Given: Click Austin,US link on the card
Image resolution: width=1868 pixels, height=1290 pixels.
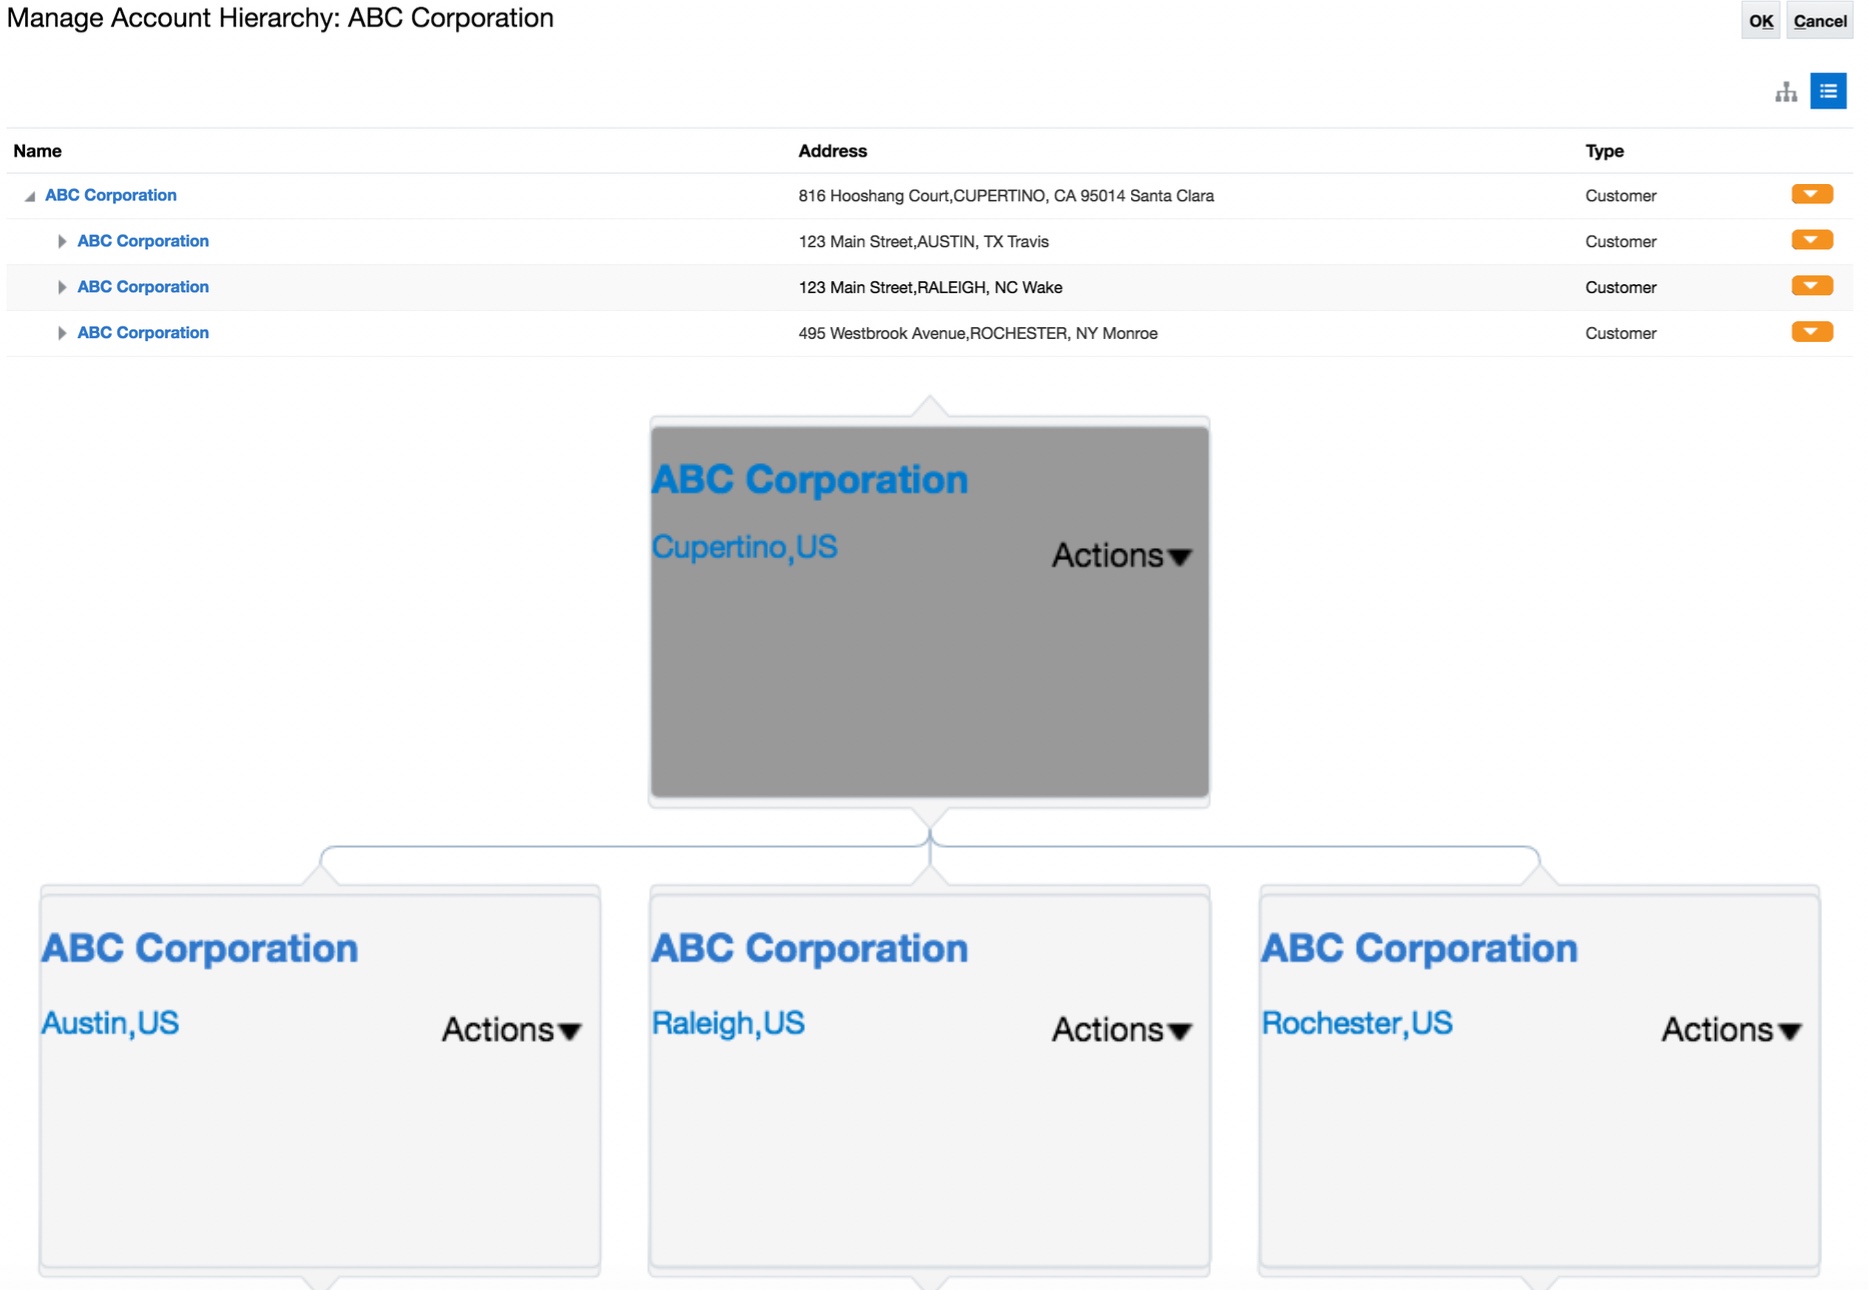Looking at the screenshot, I should tap(110, 1023).
